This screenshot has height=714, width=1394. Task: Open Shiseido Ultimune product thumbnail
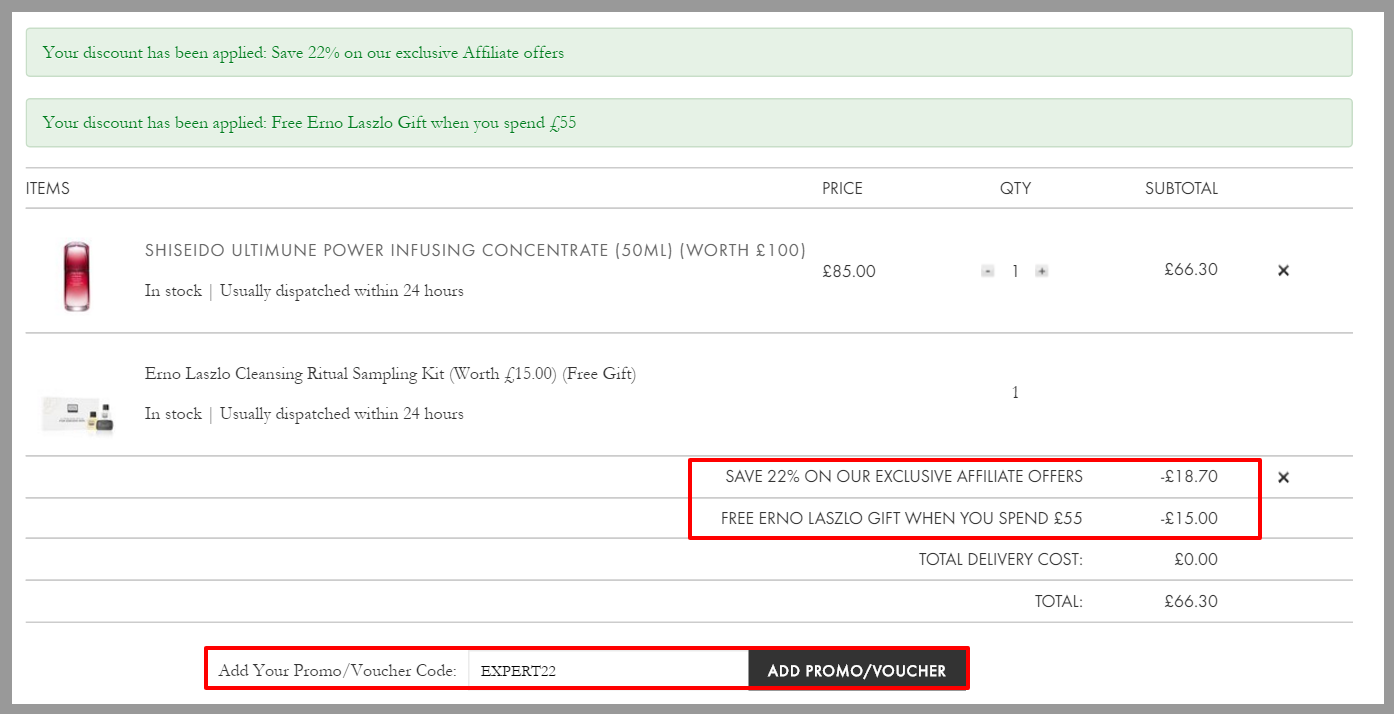tap(77, 277)
